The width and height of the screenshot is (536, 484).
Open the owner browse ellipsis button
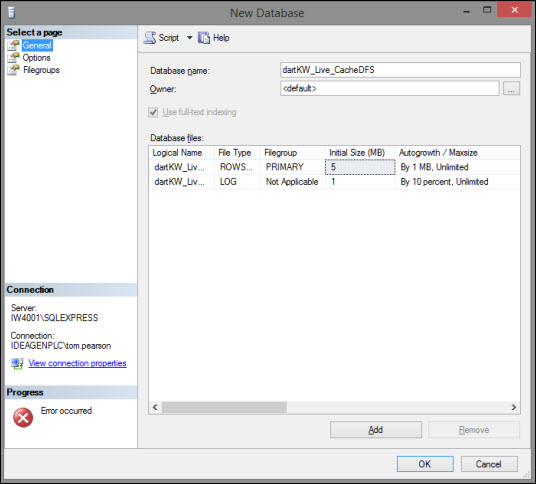[x=511, y=88]
